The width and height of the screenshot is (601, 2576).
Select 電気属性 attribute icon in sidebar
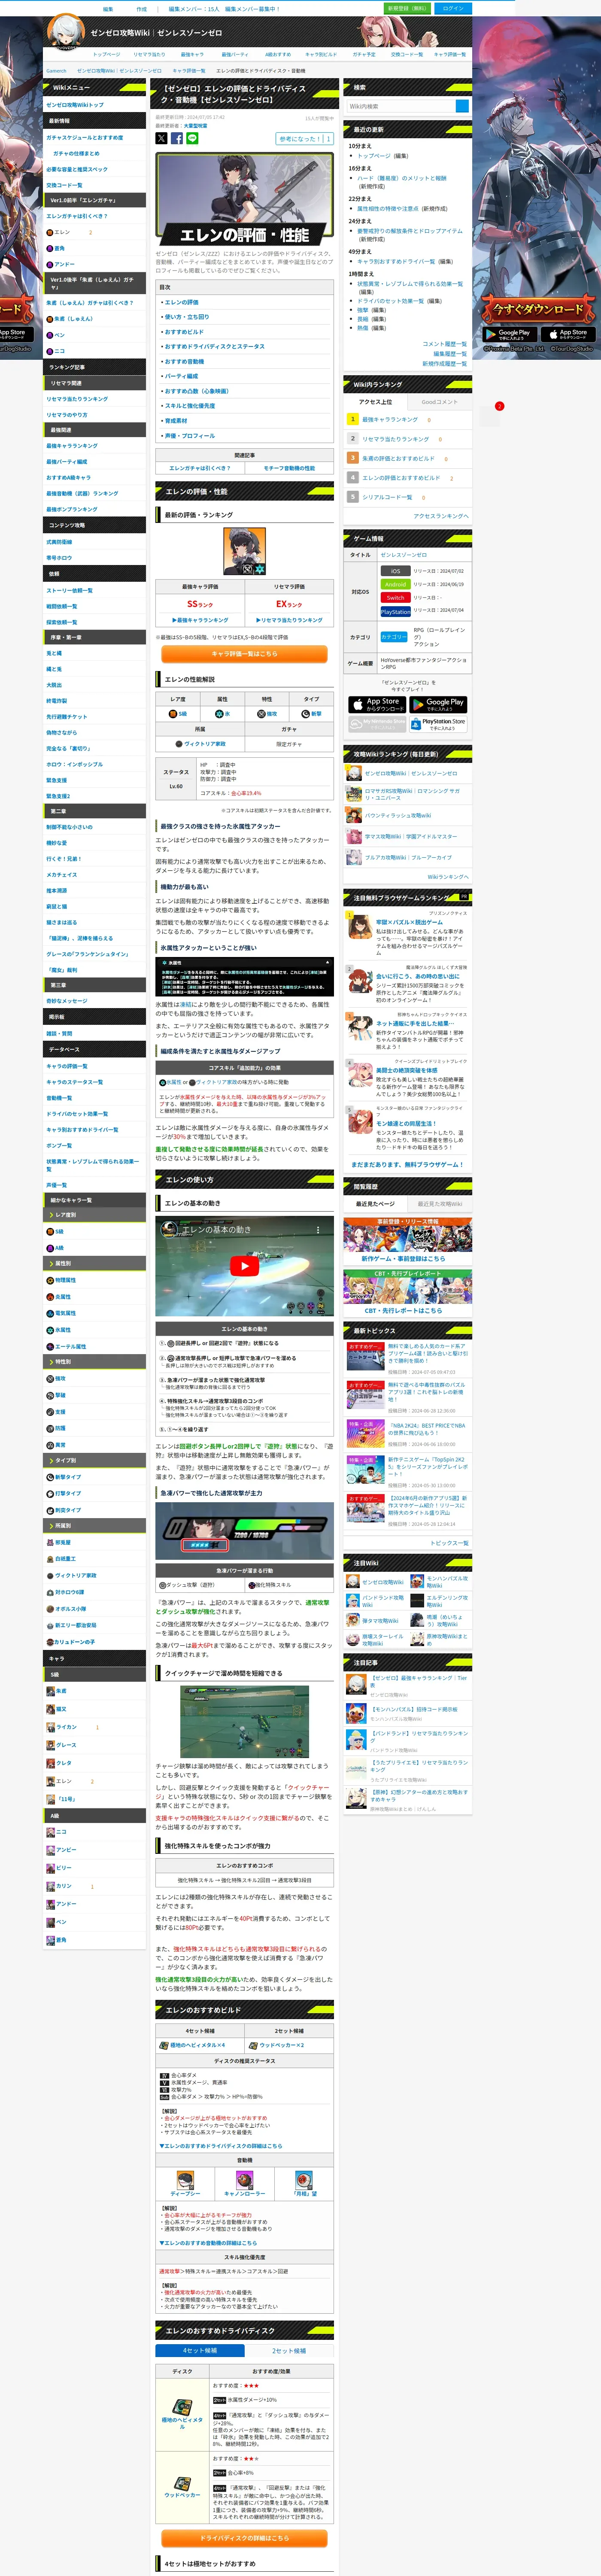coord(50,1313)
